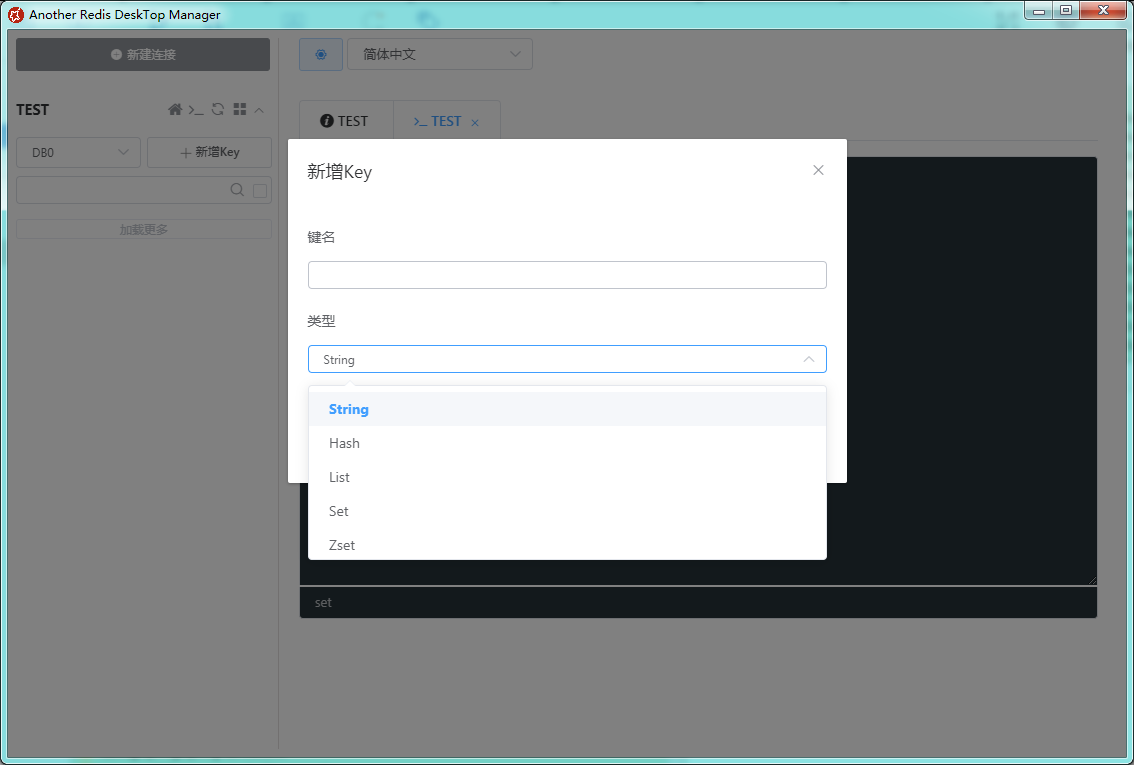
Task: Click the 加载更多 button
Action: click(144, 229)
